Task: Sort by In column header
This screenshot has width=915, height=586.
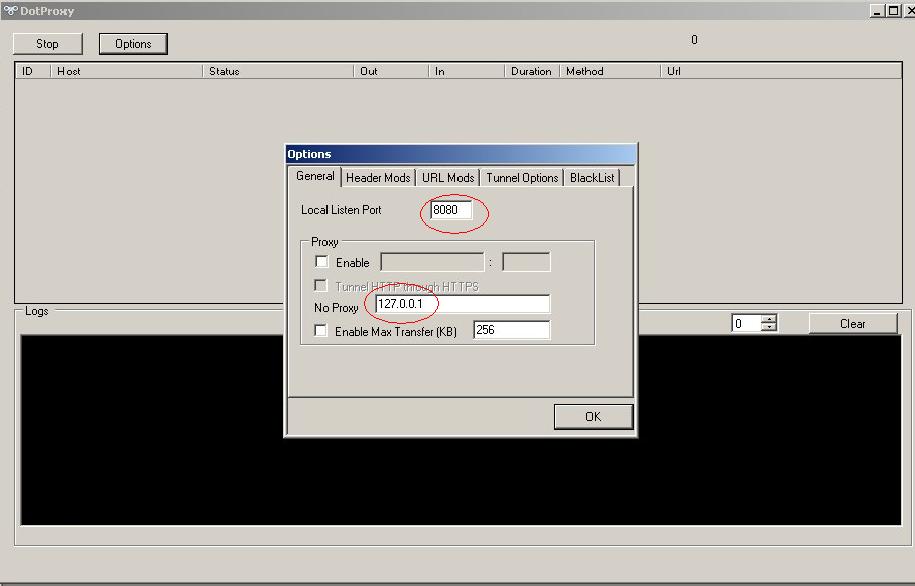Action: [467, 71]
